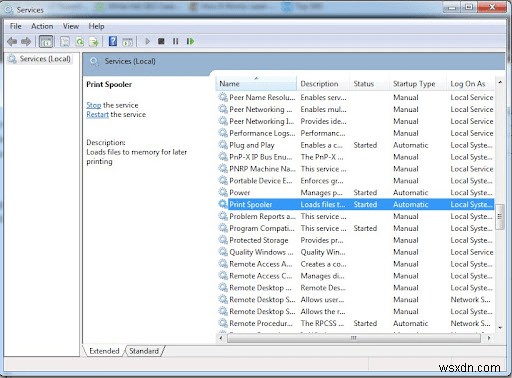The width and height of the screenshot is (512, 378).
Task: Open the Help menu
Action: pyautogui.click(x=96, y=26)
